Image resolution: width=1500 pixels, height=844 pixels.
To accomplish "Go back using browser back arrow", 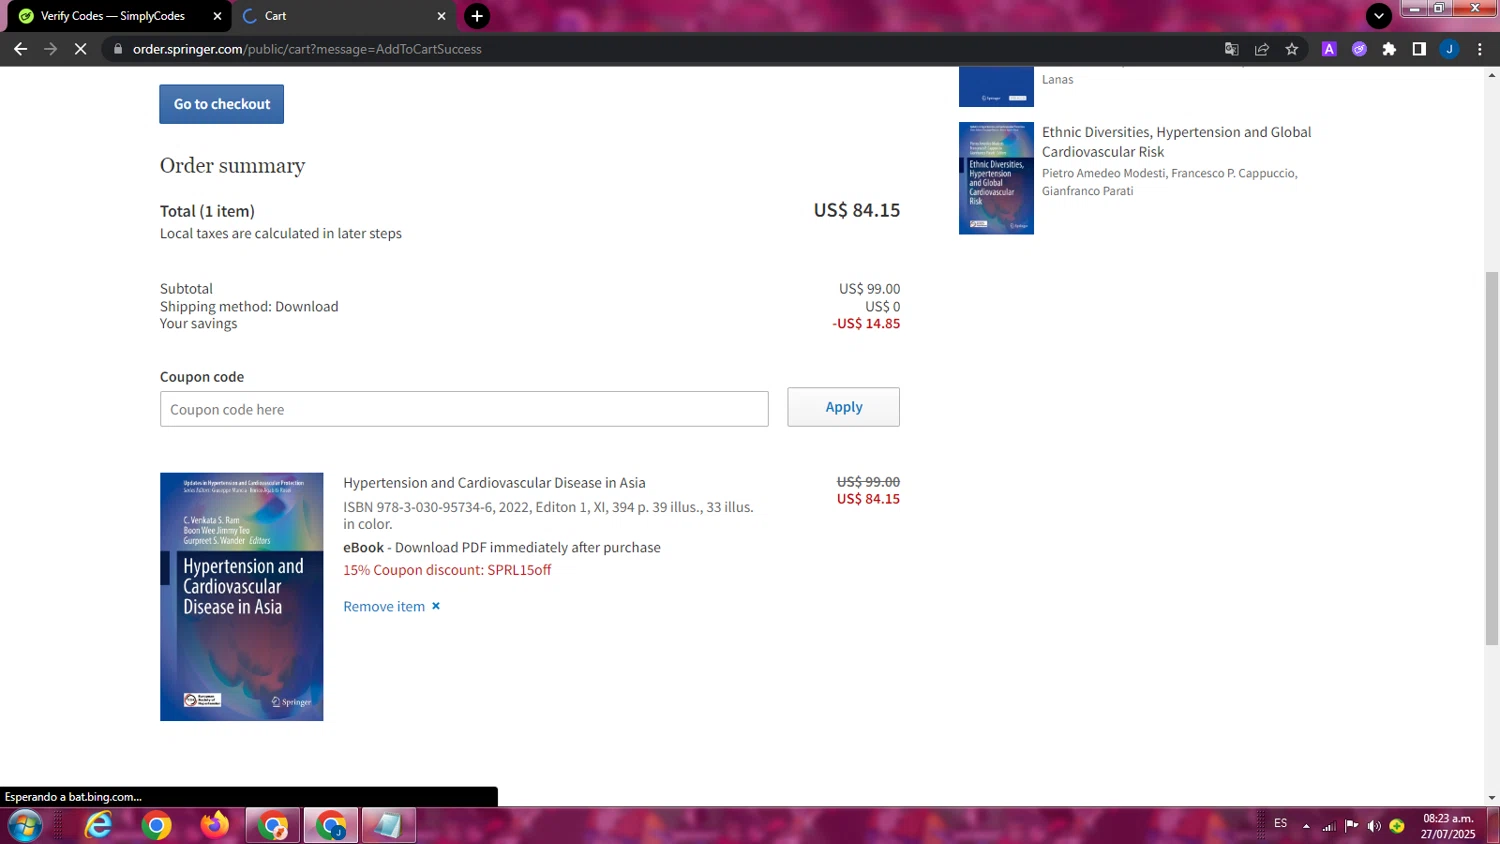I will 20,49.
